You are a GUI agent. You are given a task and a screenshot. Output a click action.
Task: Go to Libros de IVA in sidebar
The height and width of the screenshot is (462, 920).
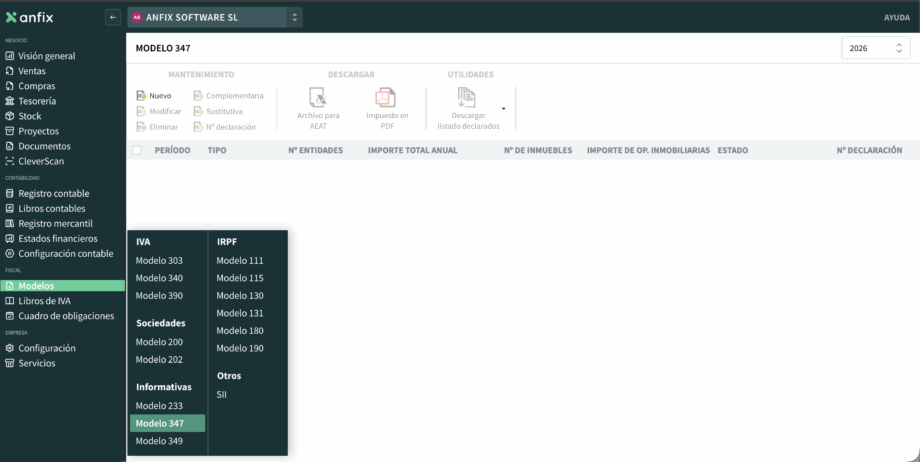44,301
